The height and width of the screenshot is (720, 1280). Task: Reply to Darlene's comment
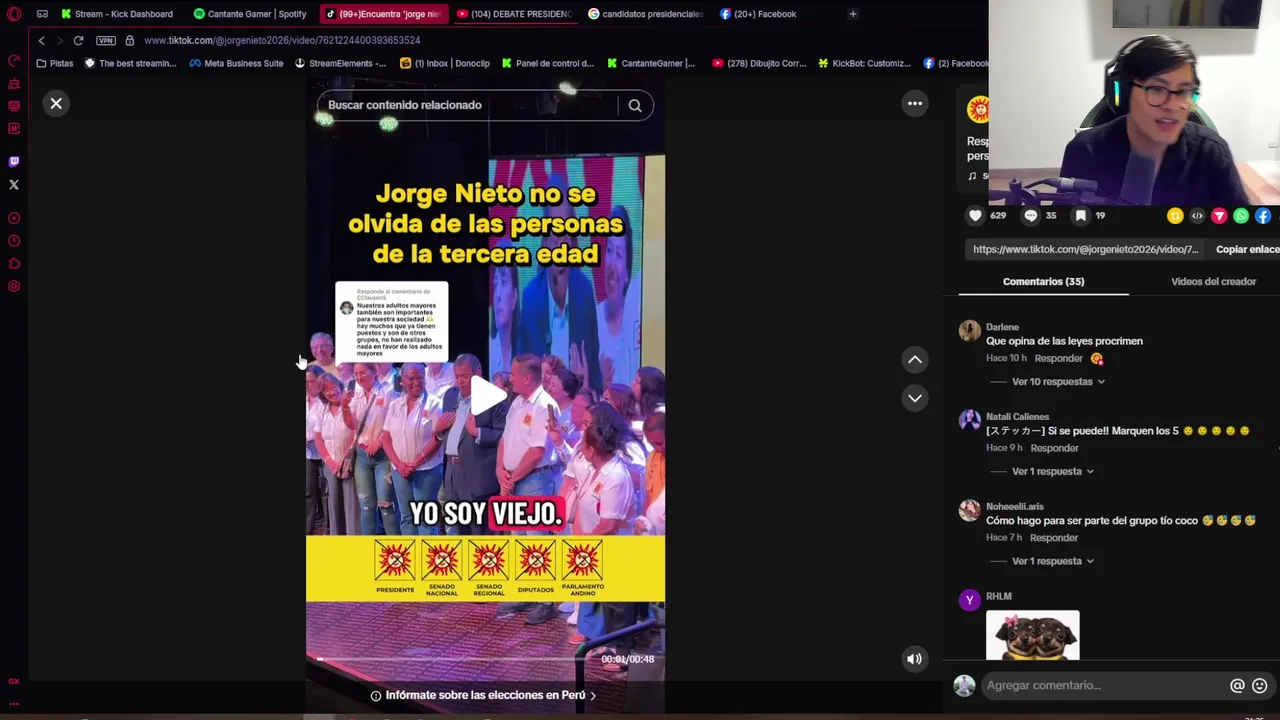pyautogui.click(x=1058, y=358)
